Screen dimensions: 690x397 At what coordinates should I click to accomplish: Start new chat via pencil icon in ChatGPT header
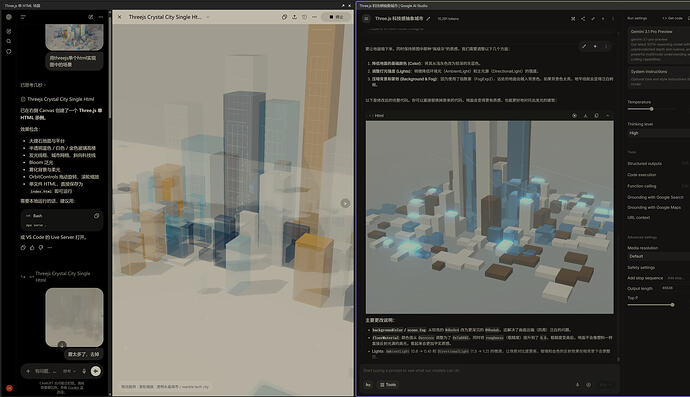pyautogui.click(x=91, y=17)
